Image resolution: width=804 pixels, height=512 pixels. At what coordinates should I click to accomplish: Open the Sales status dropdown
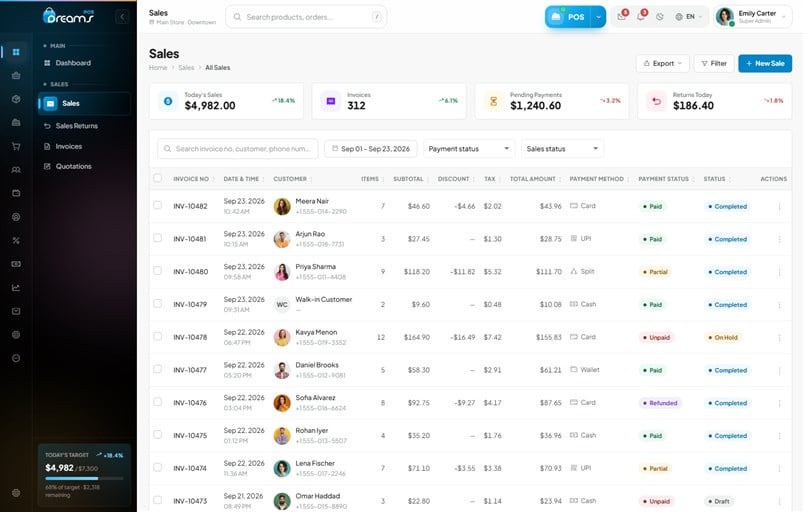562,149
